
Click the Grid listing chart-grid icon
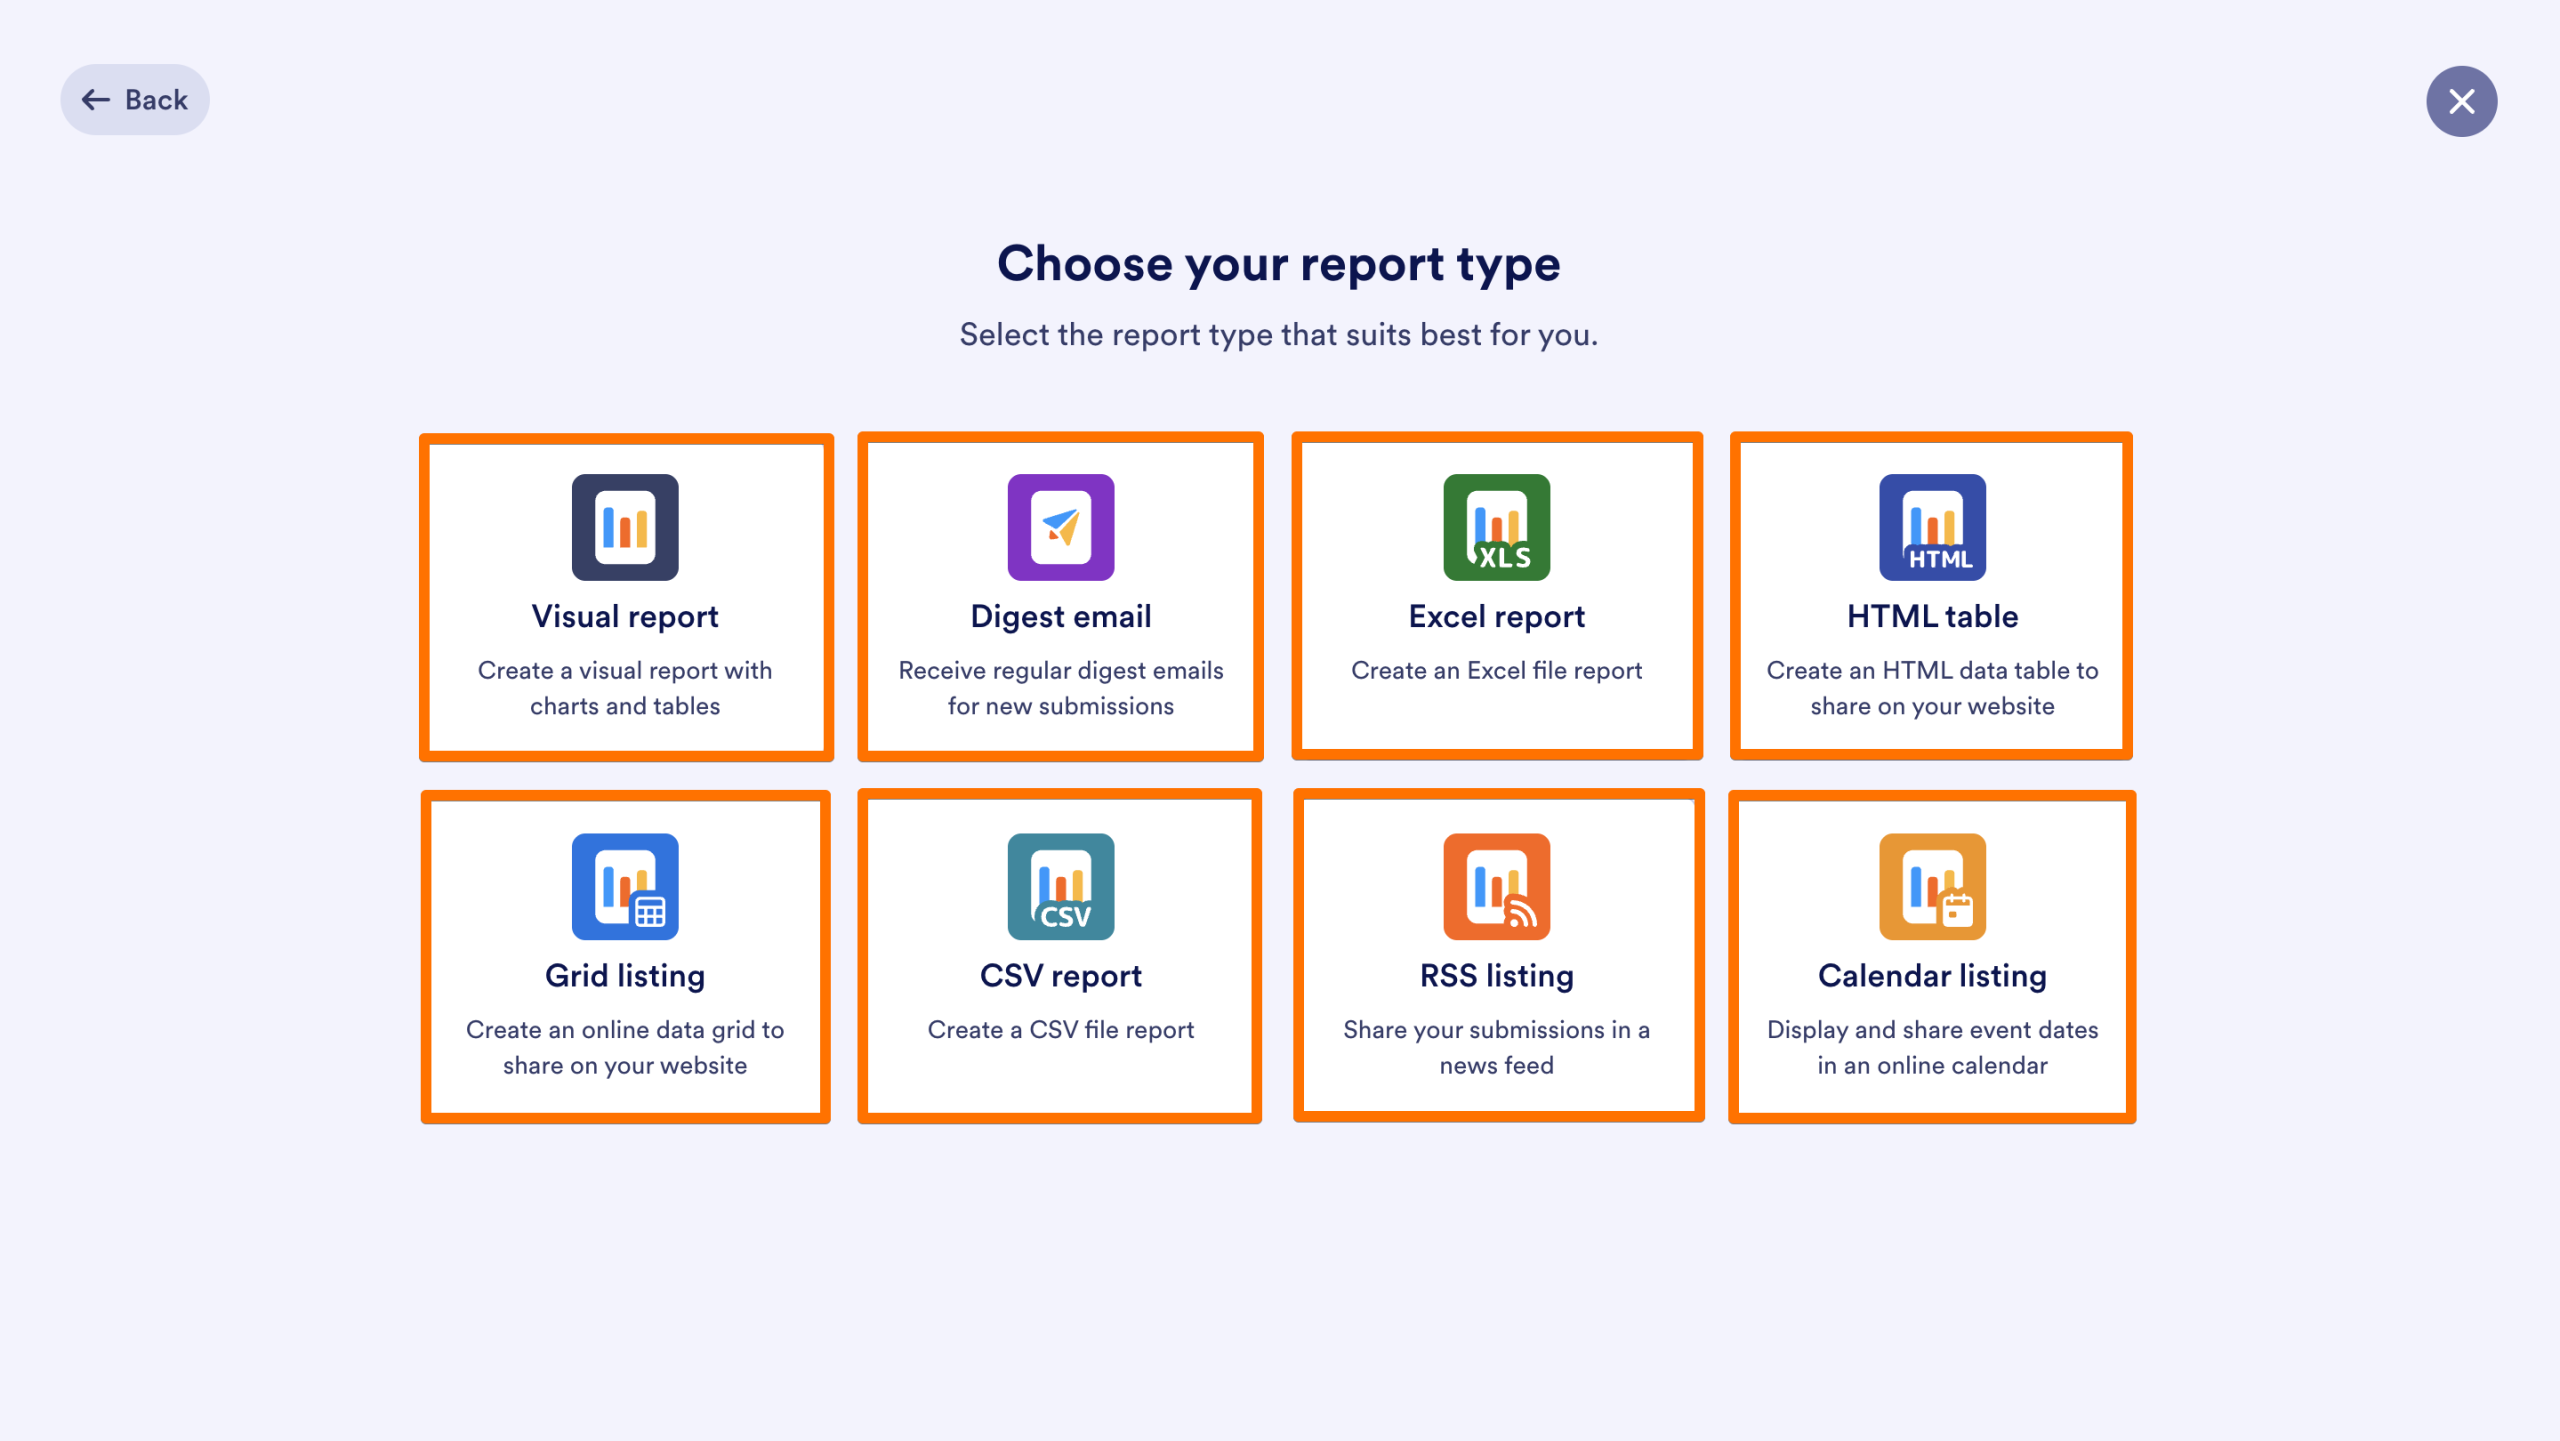tap(625, 887)
